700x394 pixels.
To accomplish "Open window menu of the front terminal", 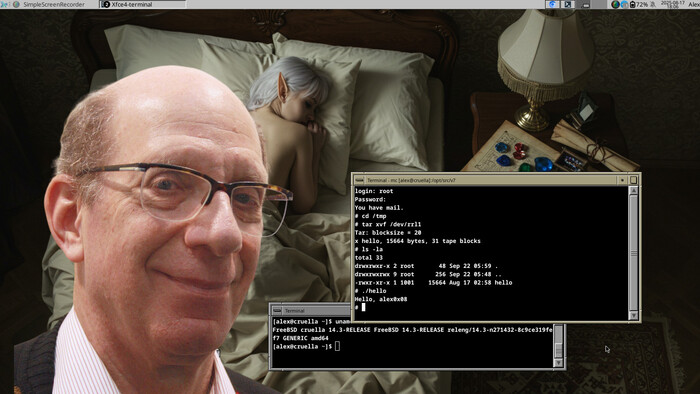I will (x=359, y=180).
